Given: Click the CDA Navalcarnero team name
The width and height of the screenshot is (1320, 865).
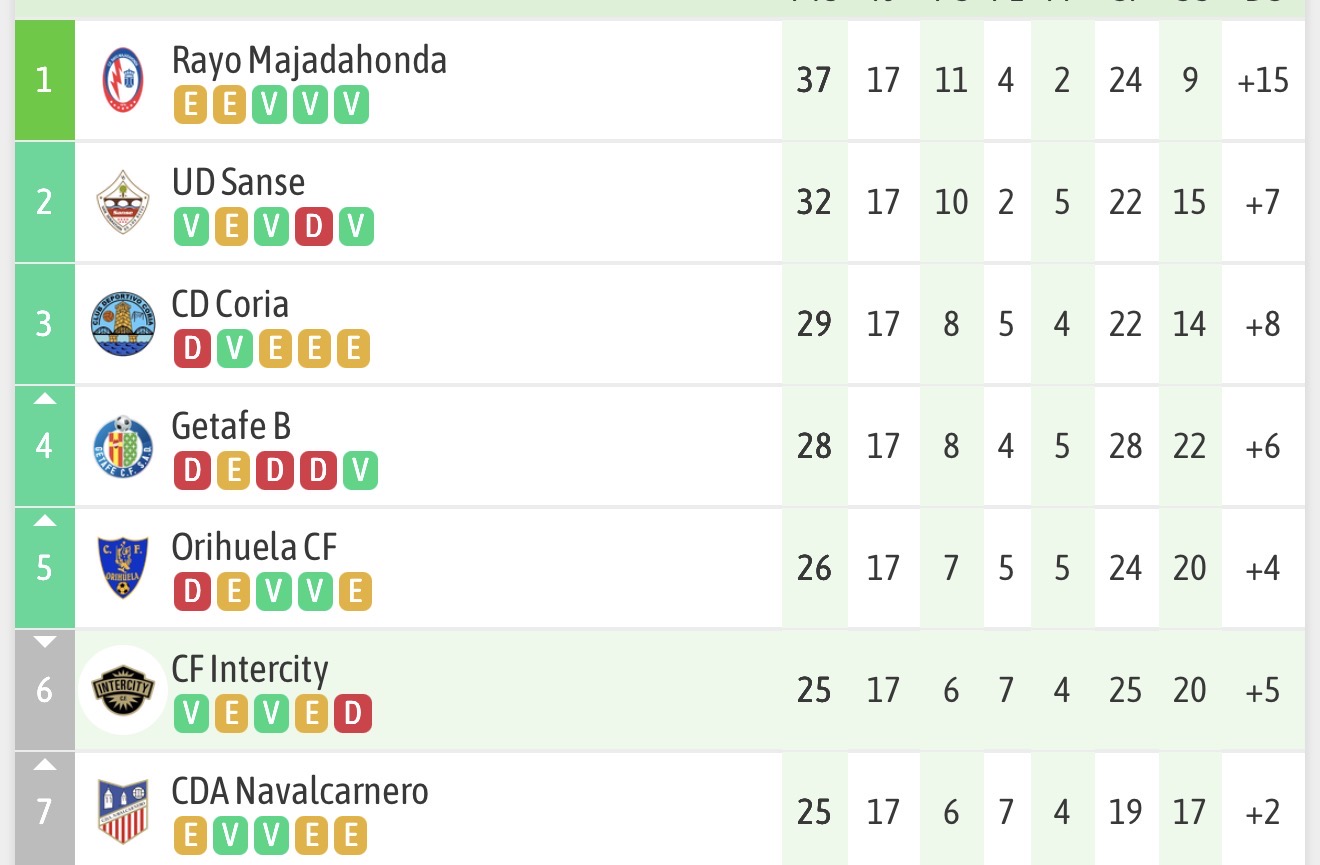Looking at the screenshot, I should 300,791.
